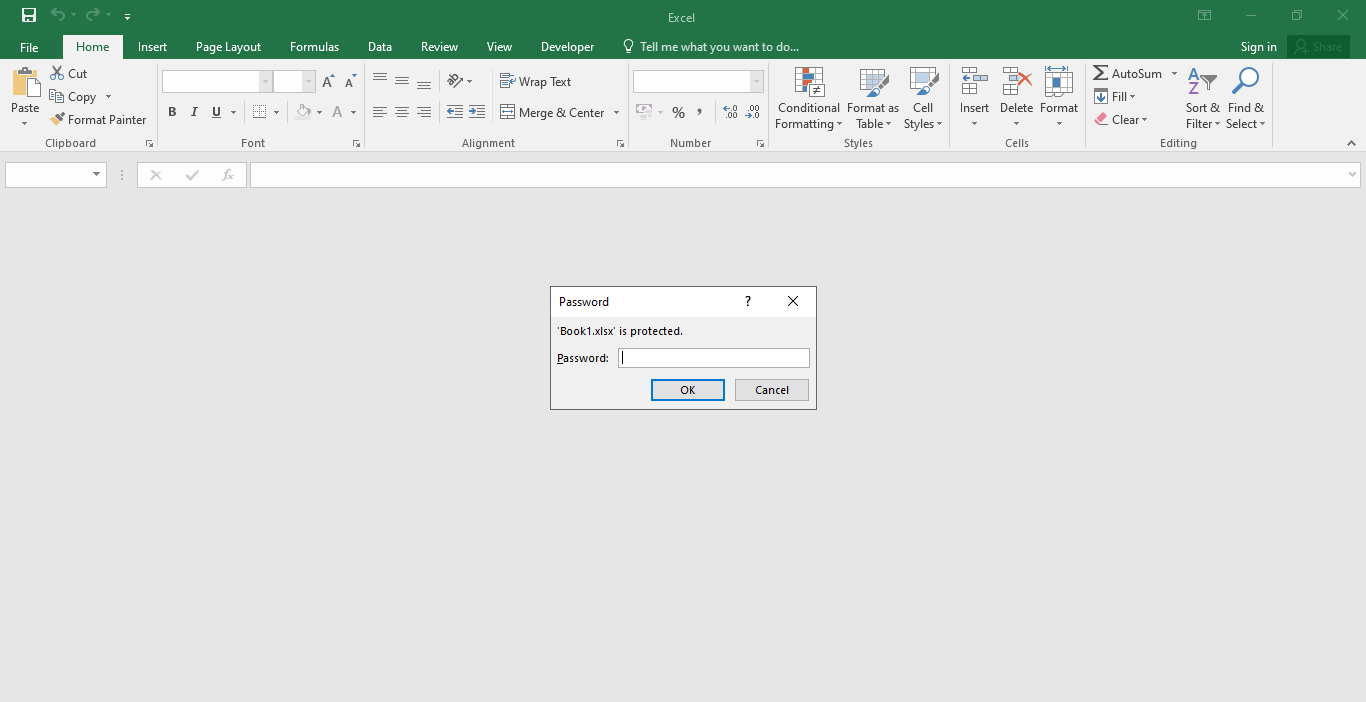Toggle Italic formatting
This screenshot has height=702, width=1366.
pyautogui.click(x=194, y=112)
